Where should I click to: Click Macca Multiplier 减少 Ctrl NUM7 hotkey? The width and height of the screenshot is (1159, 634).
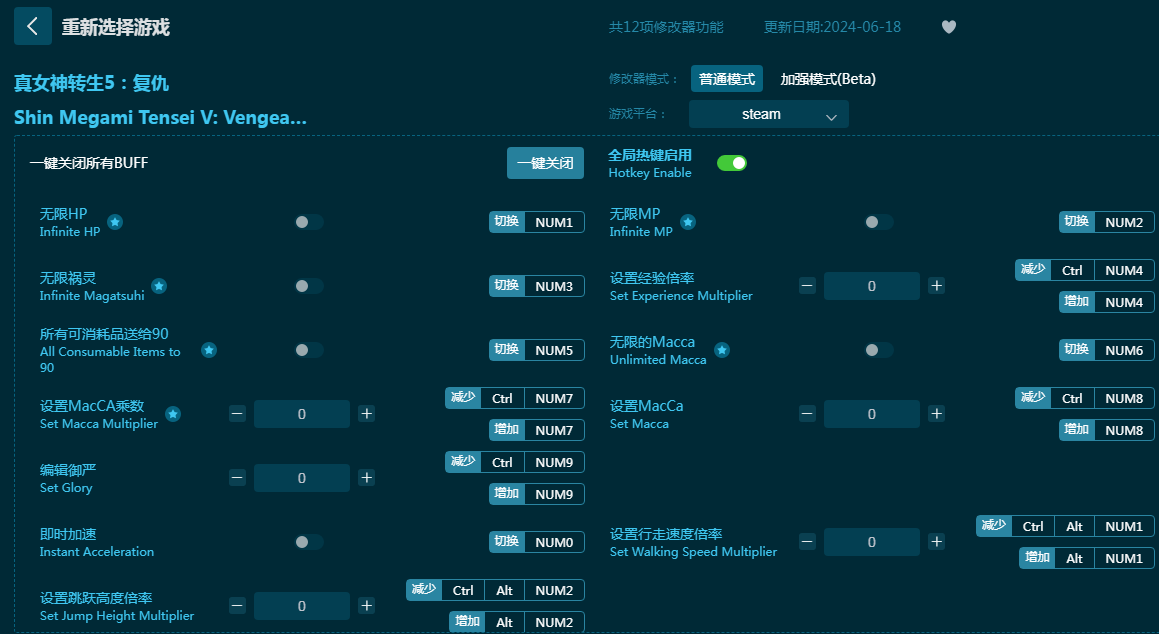click(515, 398)
